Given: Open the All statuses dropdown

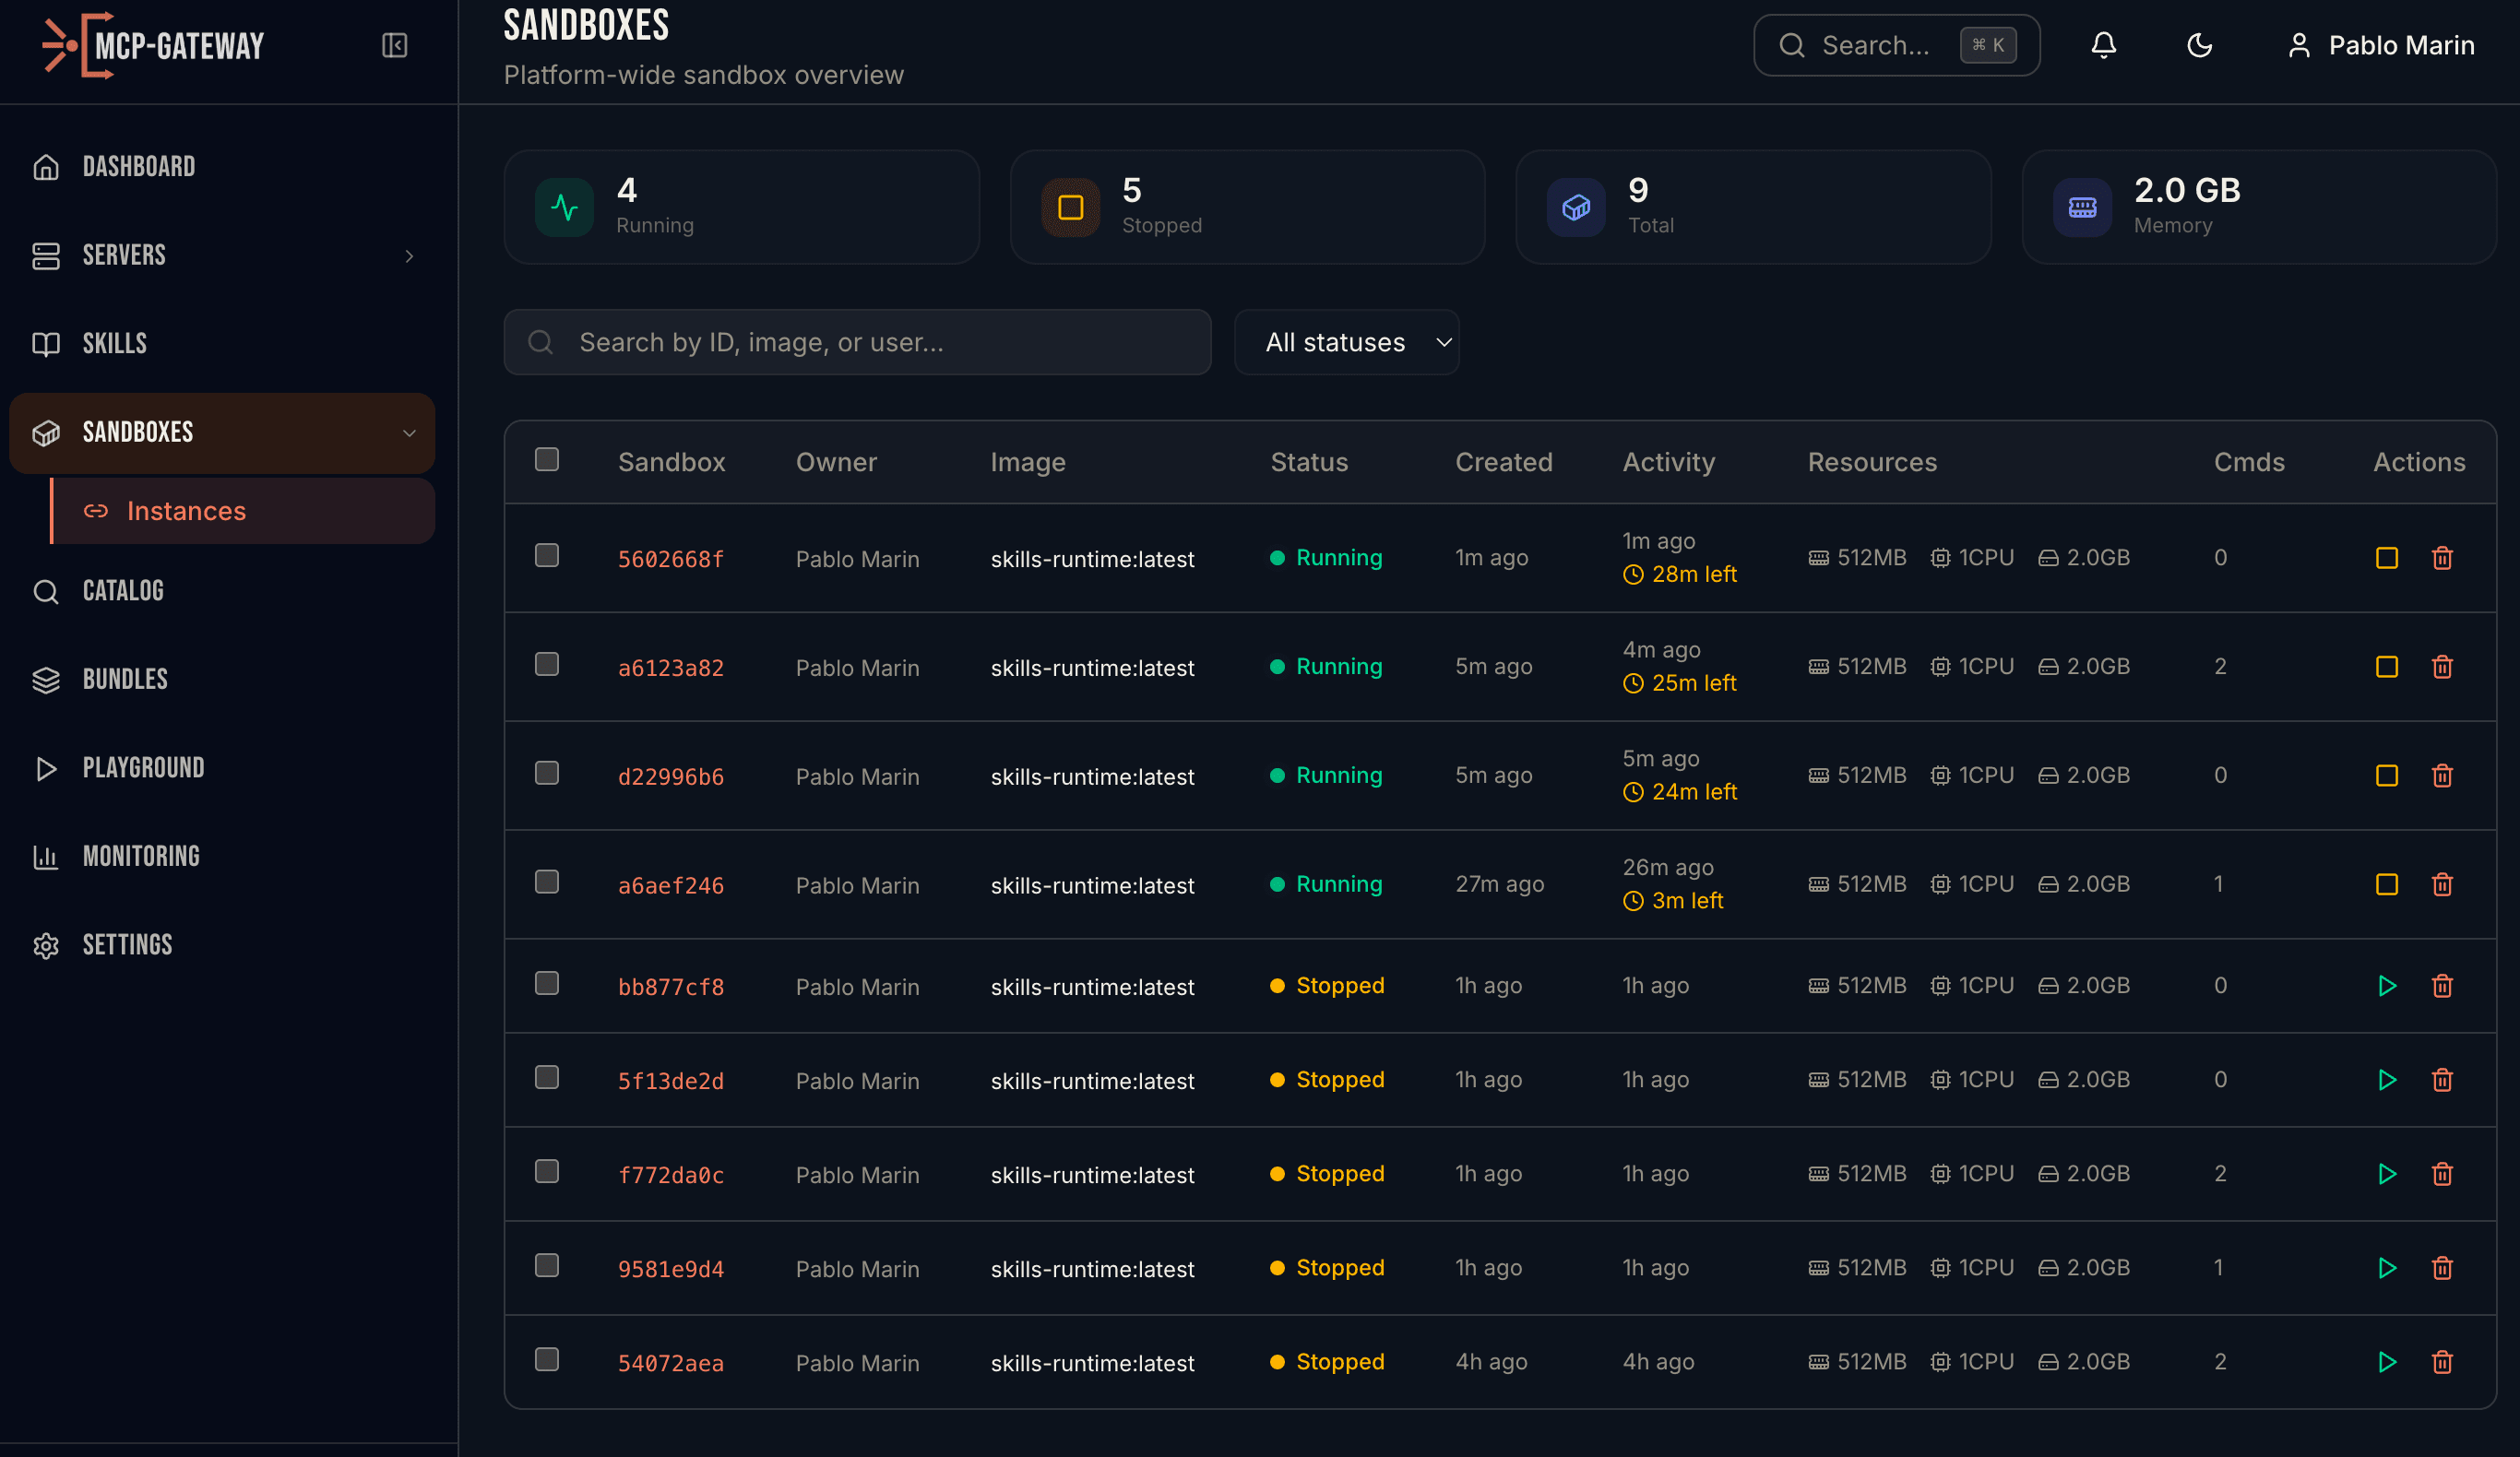Looking at the screenshot, I should coord(1346,342).
